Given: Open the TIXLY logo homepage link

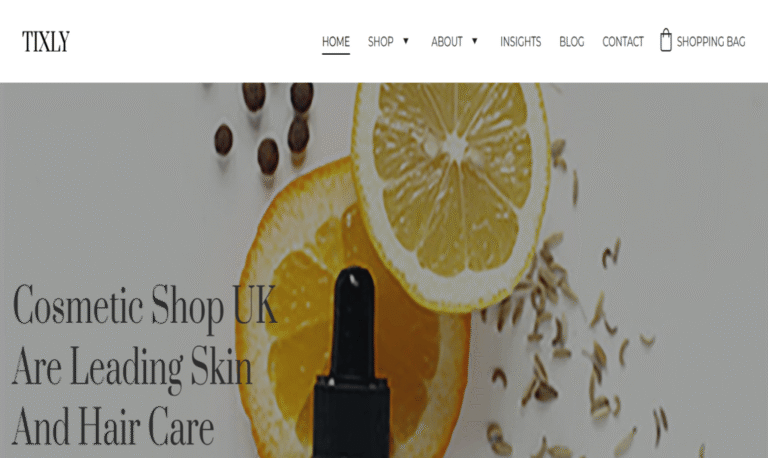Looking at the screenshot, I should 46,42.
